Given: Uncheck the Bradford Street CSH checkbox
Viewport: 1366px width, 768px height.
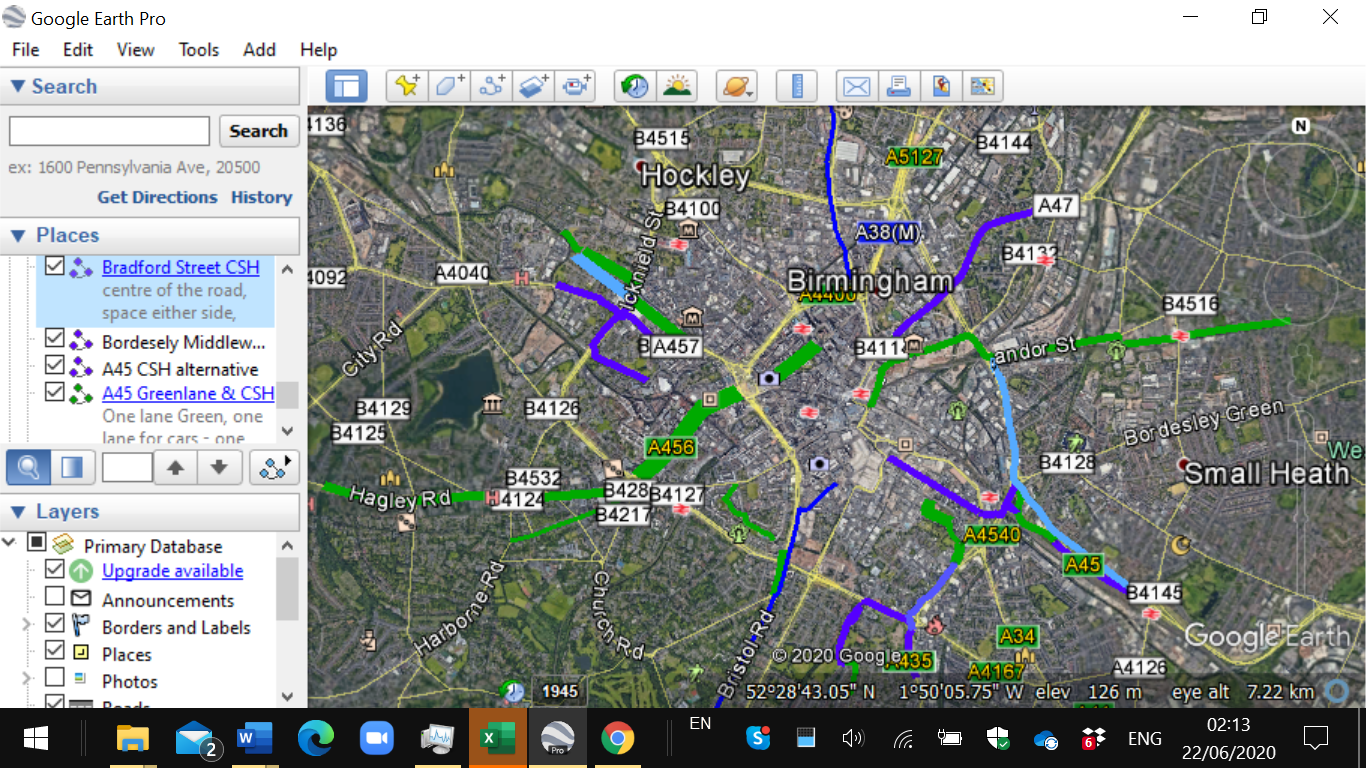Looking at the screenshot, I should pyautogui.click(x=55, y=267).
